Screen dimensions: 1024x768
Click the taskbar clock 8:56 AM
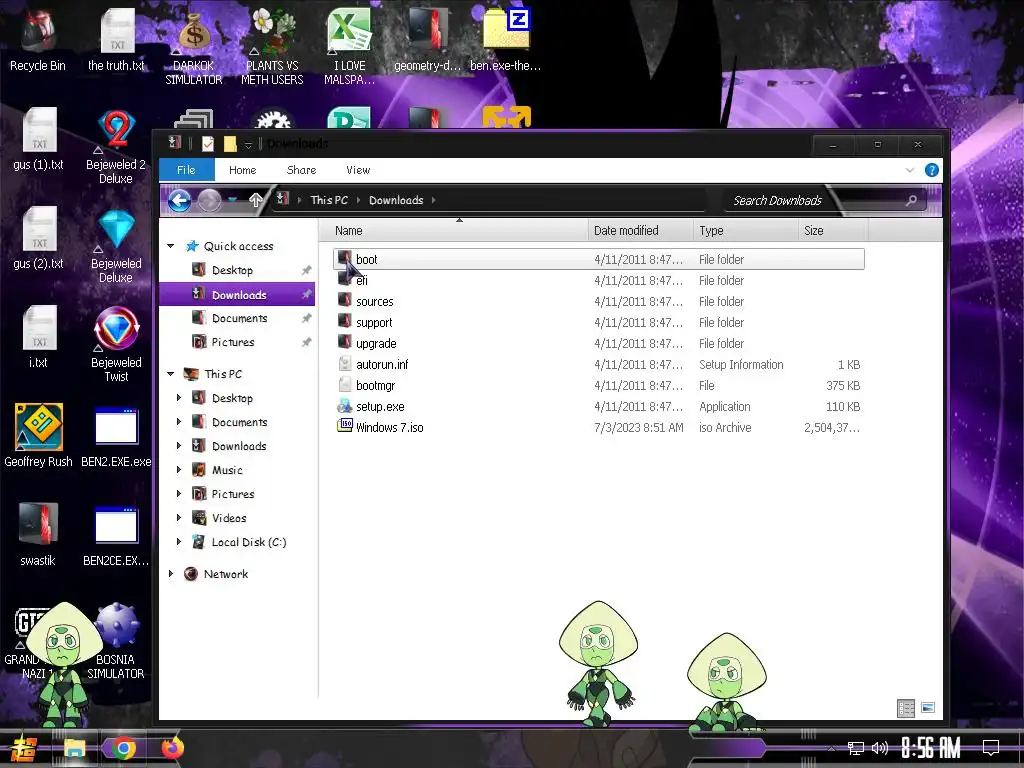[x=931, y=748]
